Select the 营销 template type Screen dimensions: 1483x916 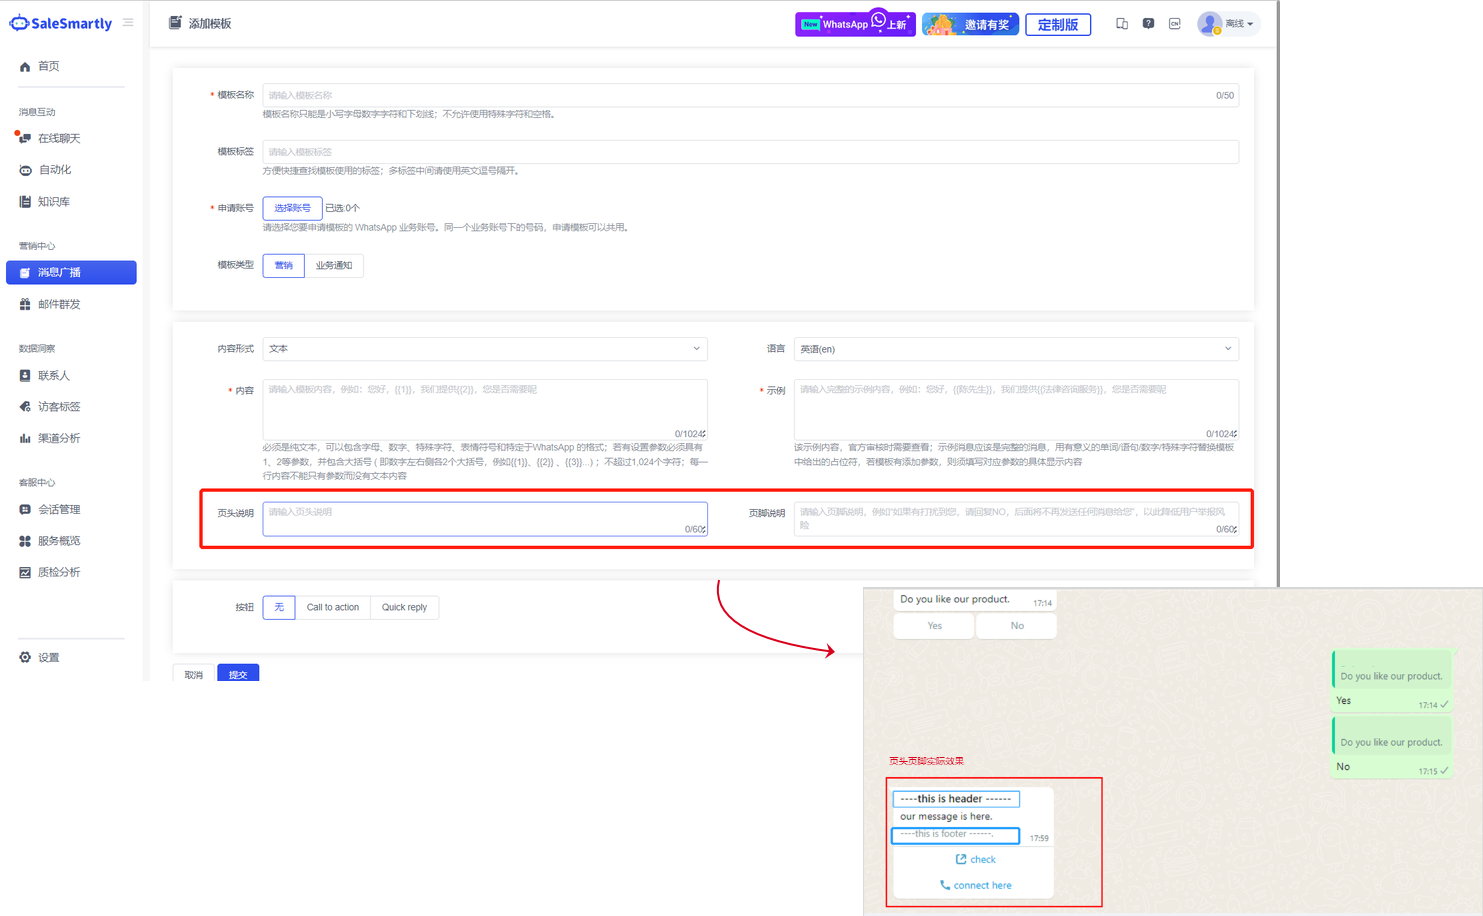click(x=284, y=265)
